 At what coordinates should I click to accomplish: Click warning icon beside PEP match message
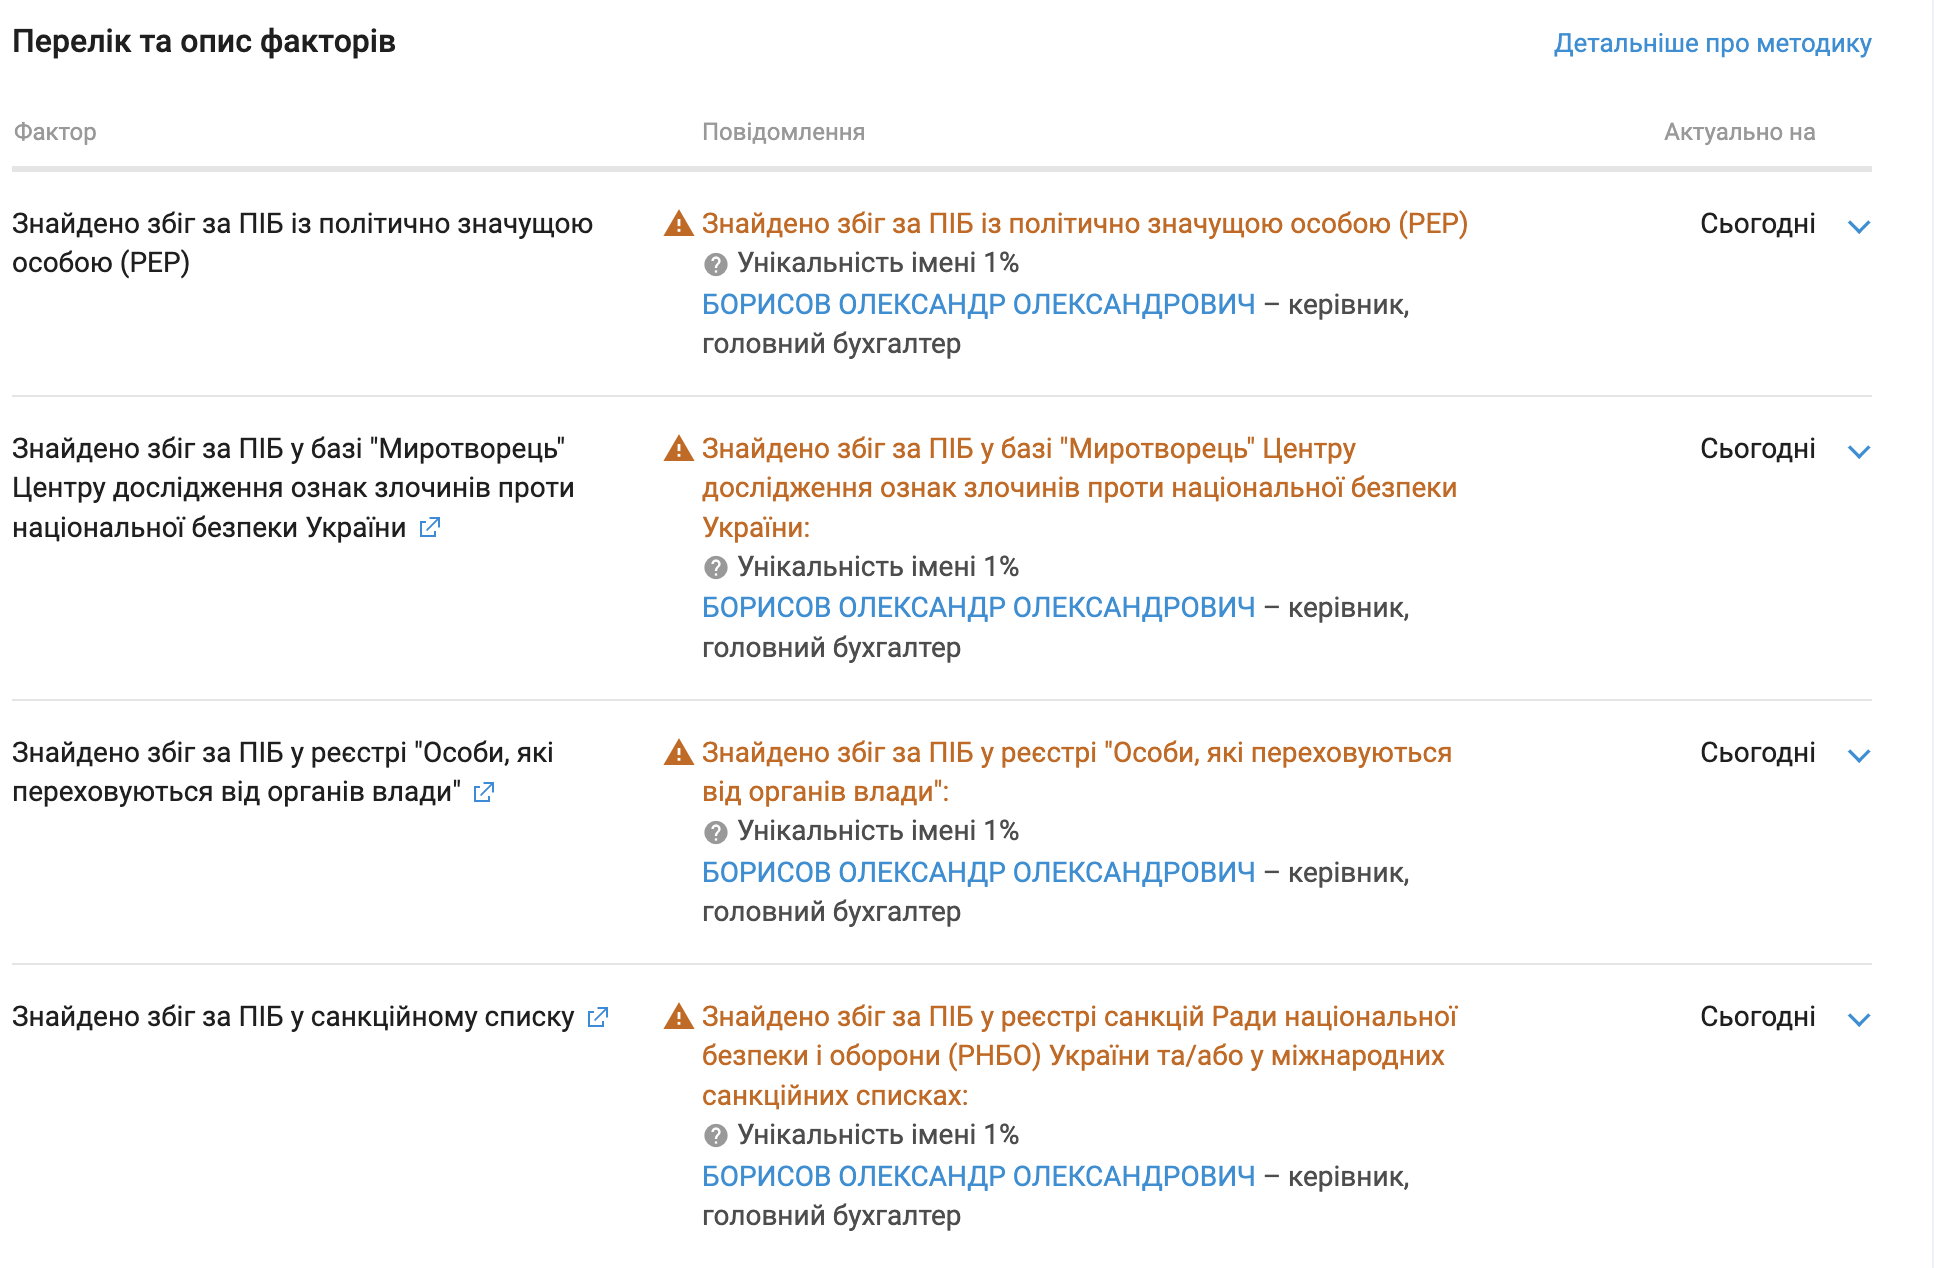click(x=679, y=224)
